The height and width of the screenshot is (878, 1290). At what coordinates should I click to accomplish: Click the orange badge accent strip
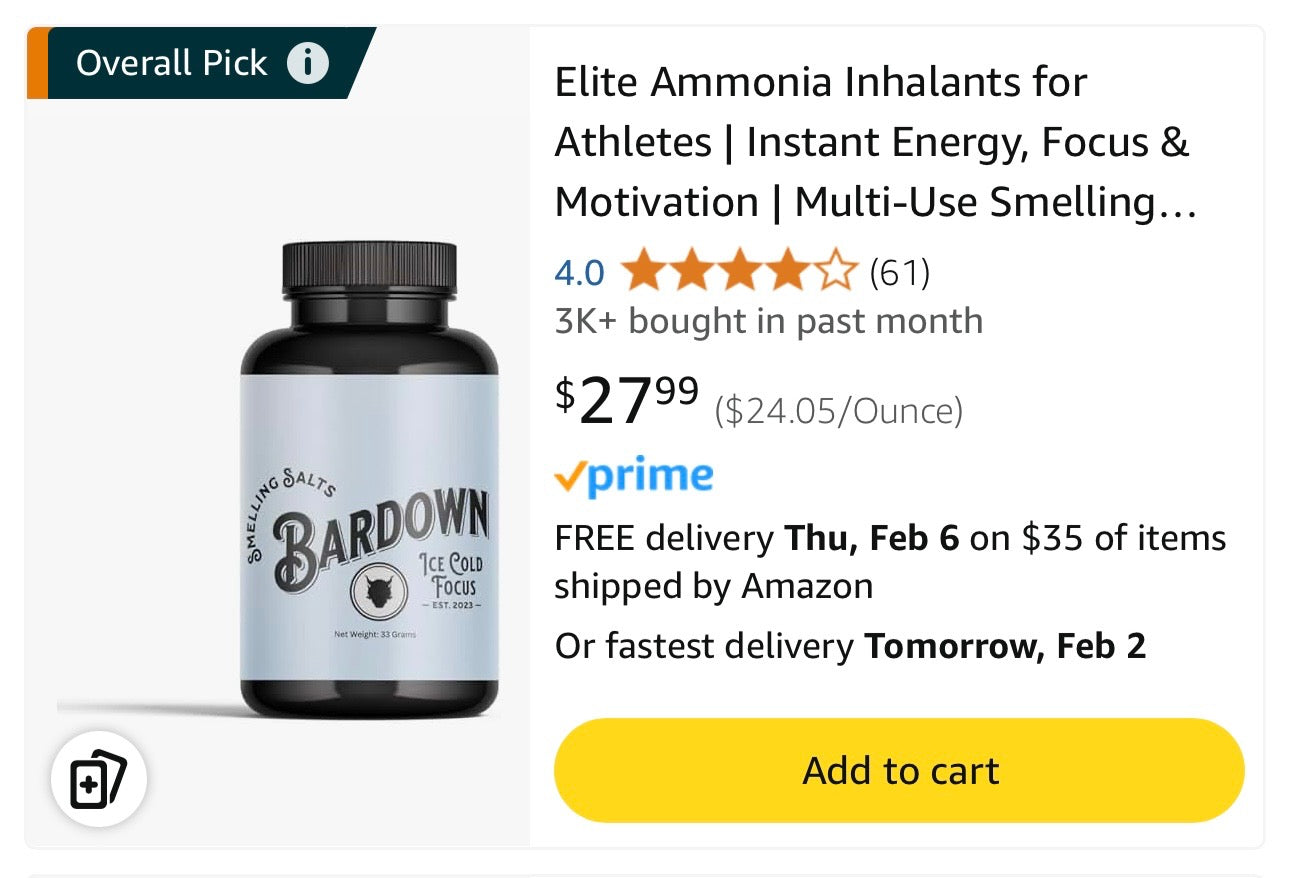tap(36, 63)
